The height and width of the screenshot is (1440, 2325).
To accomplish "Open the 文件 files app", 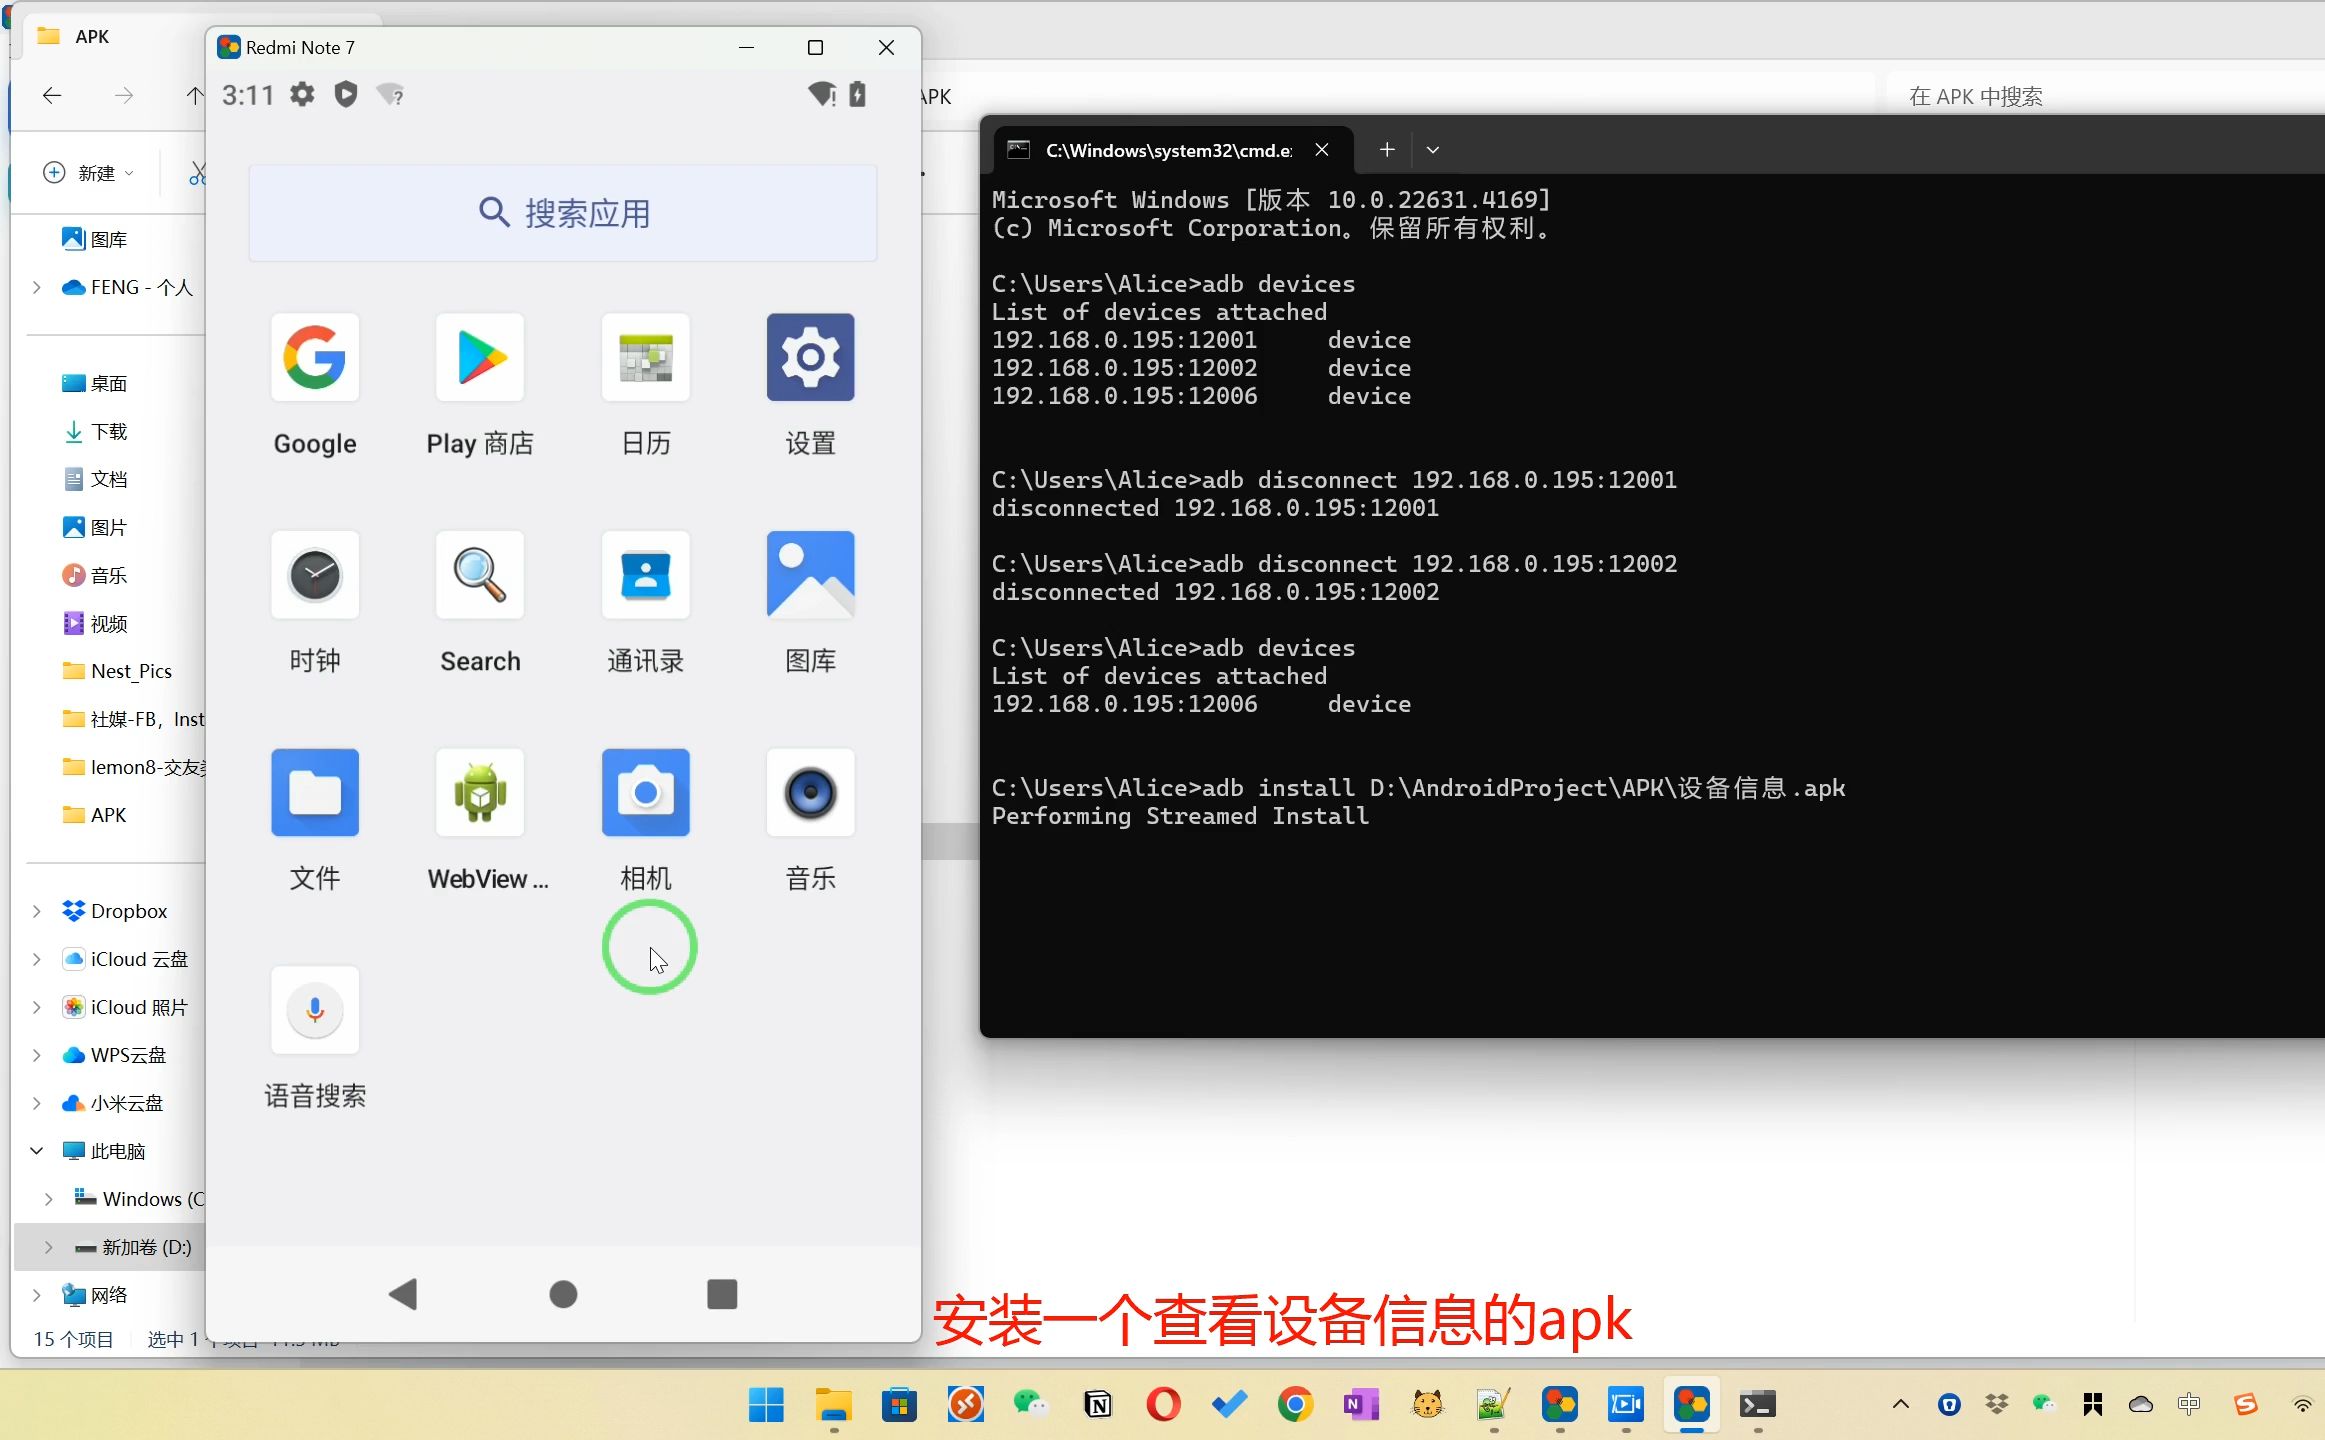I will pyautogui.click(x=315, y=792).
